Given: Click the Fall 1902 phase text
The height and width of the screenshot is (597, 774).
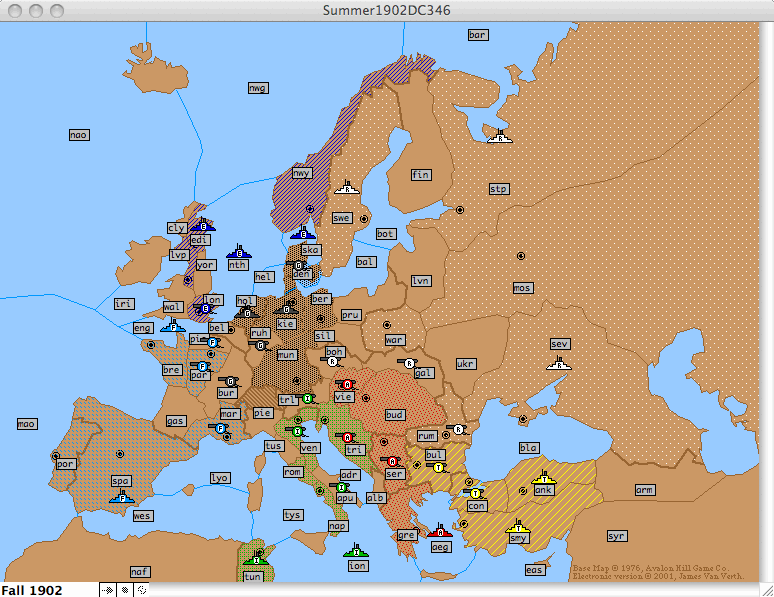Looking at the screenshot, I should [32, 590].
